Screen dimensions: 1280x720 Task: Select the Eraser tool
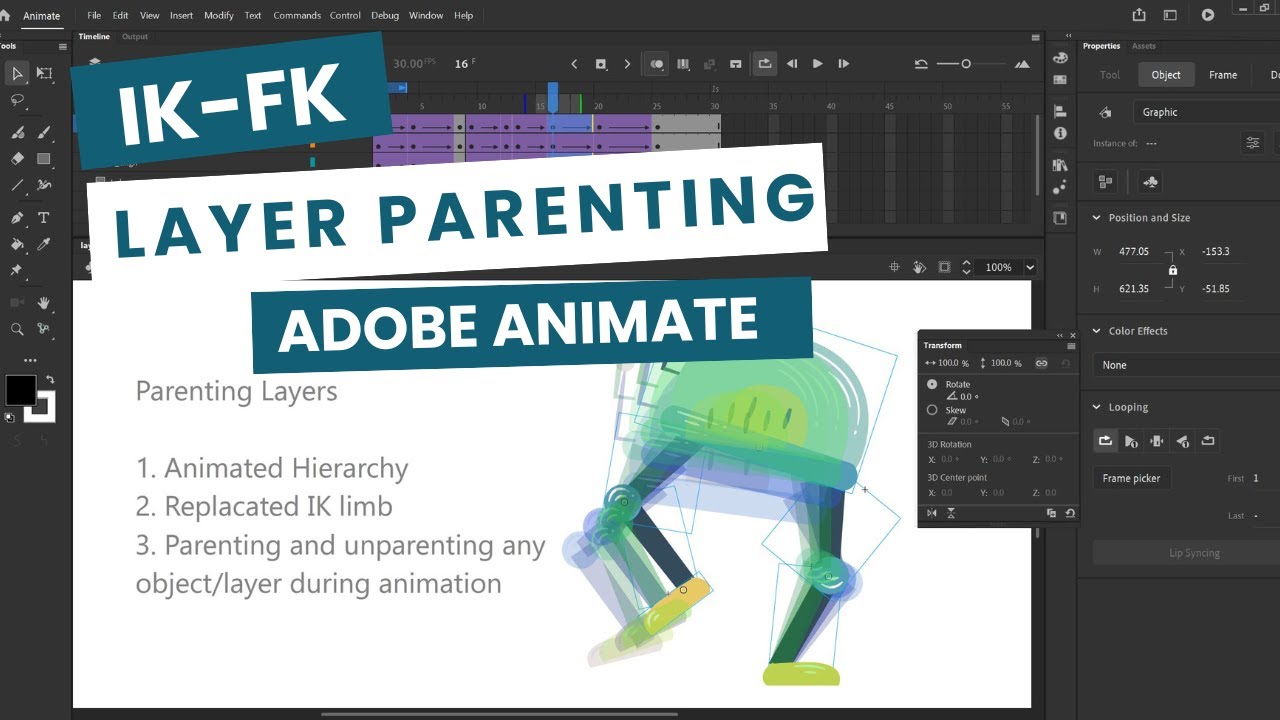point(17,158)
